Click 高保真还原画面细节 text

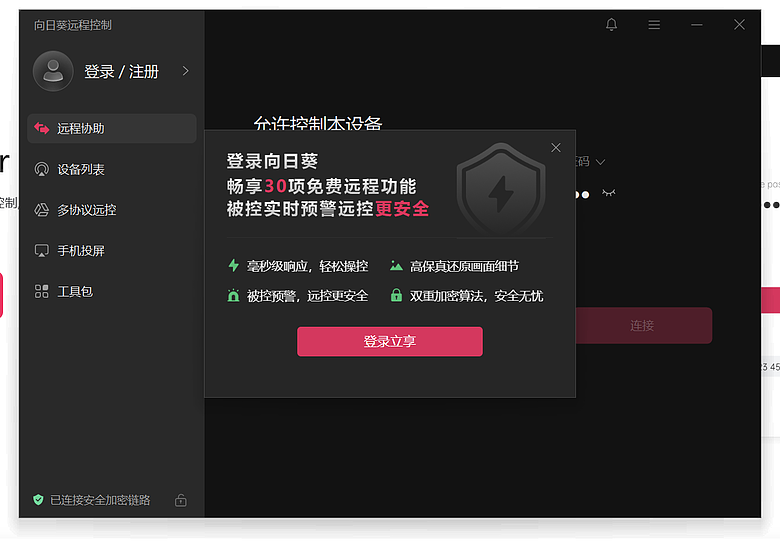464,267
